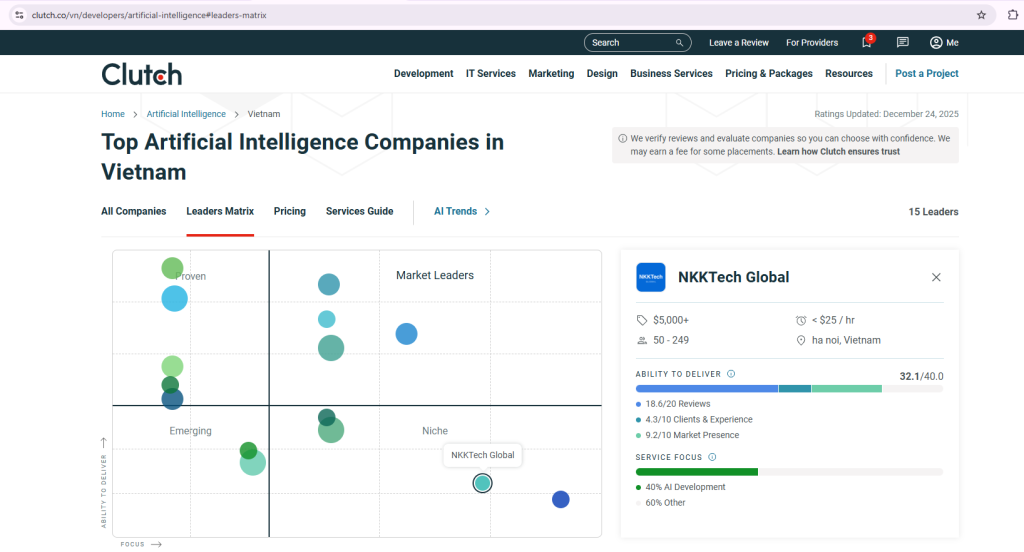Viewport: 1024px width, 552px height.
Task: Open the Development menu
Action: coord(423,74)
